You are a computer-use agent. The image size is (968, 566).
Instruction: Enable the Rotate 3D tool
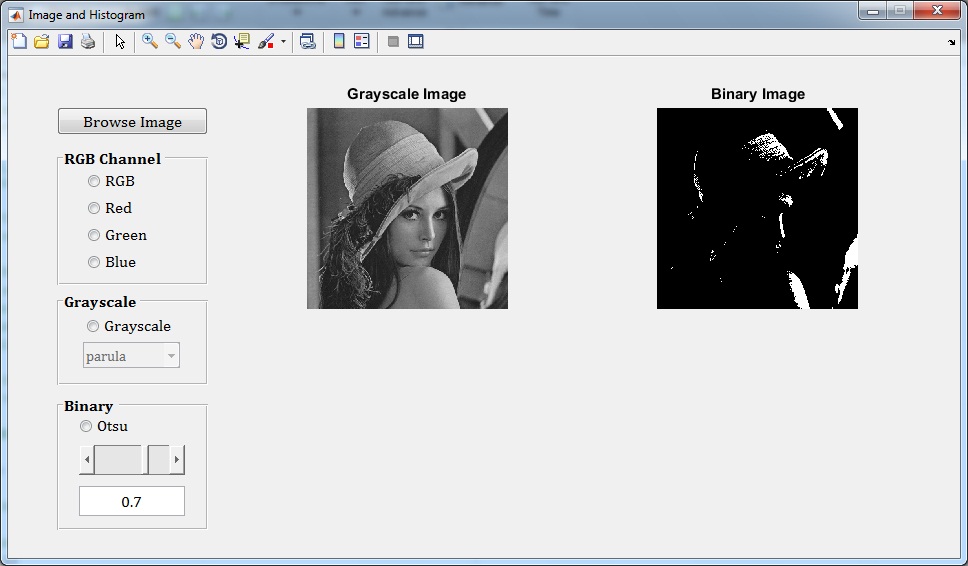pyautogui.click(x=219, y=41)
